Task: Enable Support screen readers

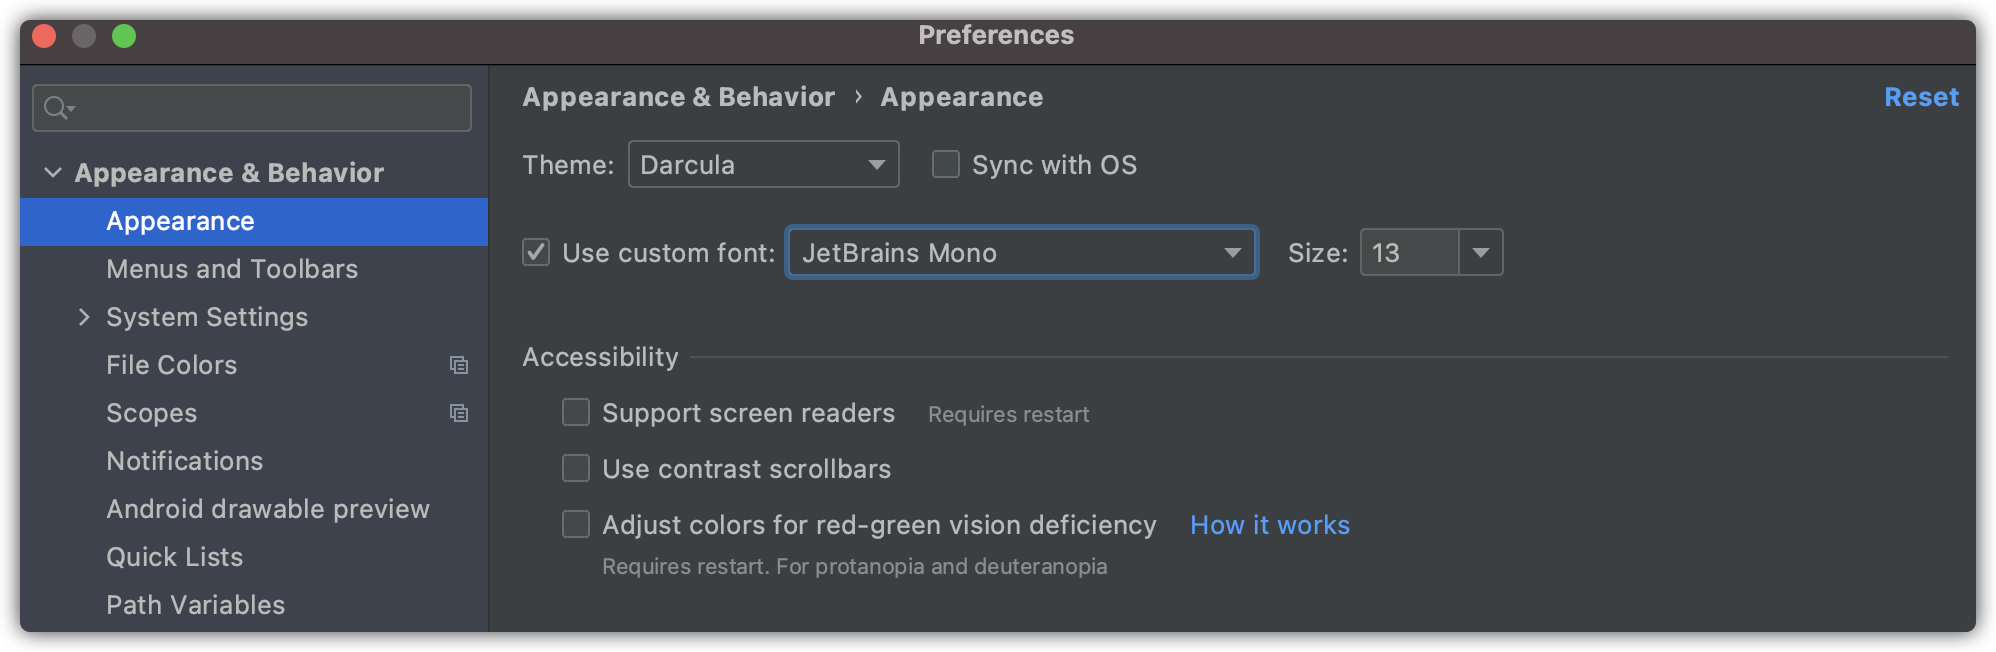Action: 576,412
